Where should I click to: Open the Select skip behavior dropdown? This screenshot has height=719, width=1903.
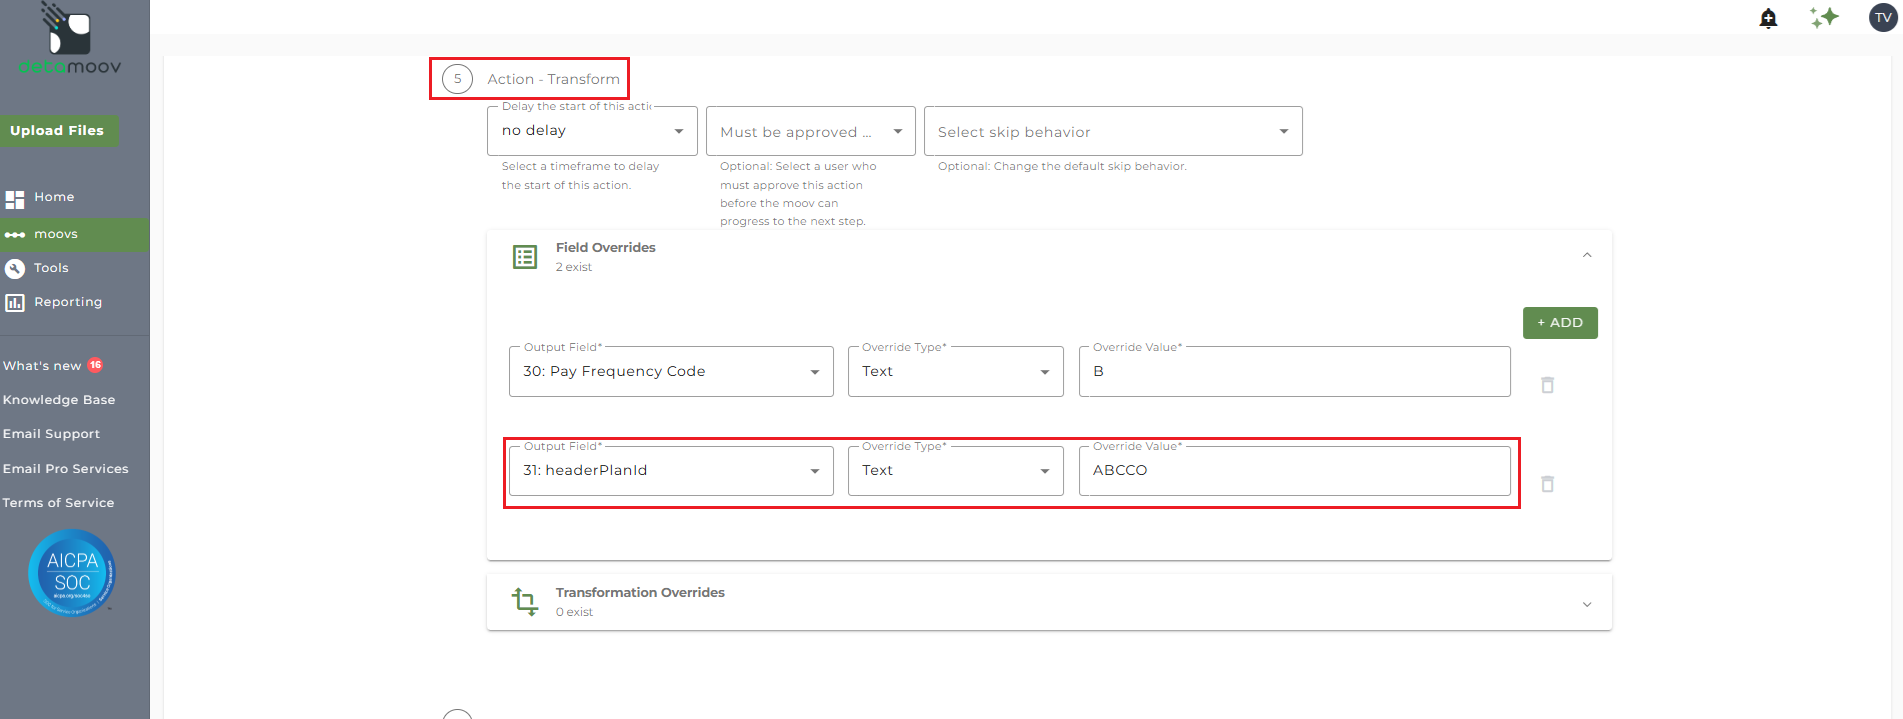[x=1112, y=132]
